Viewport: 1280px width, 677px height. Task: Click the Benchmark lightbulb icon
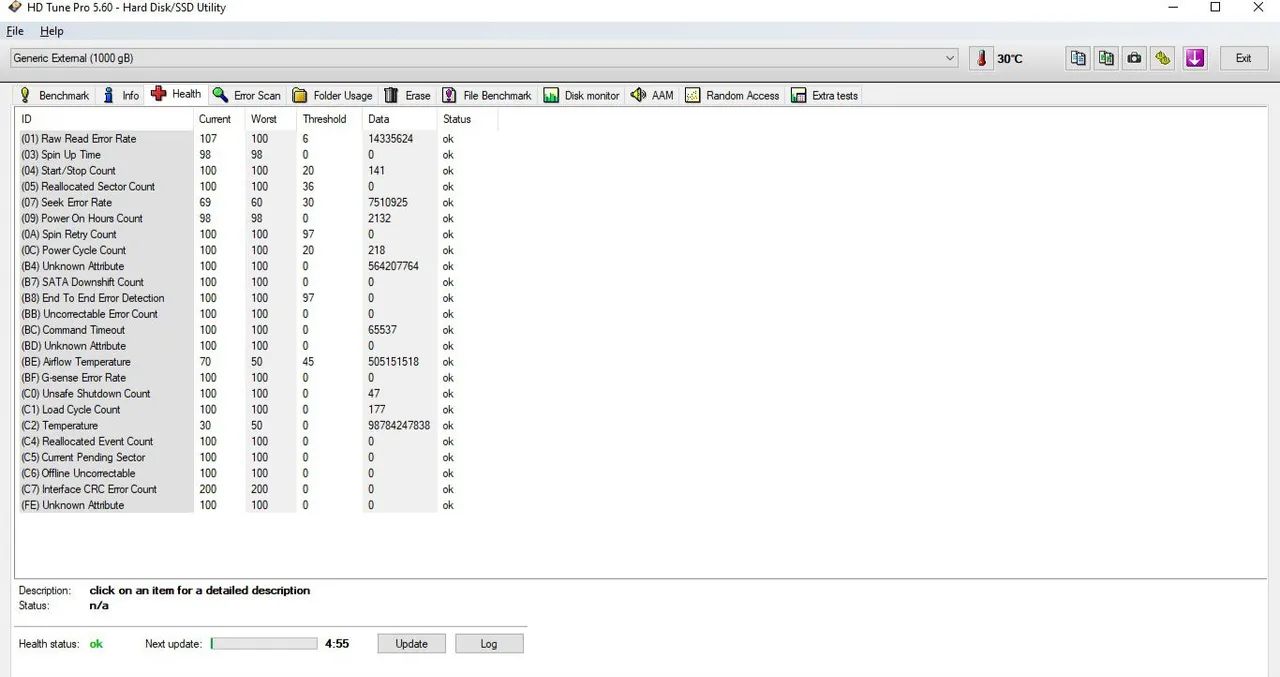point(26,95)
